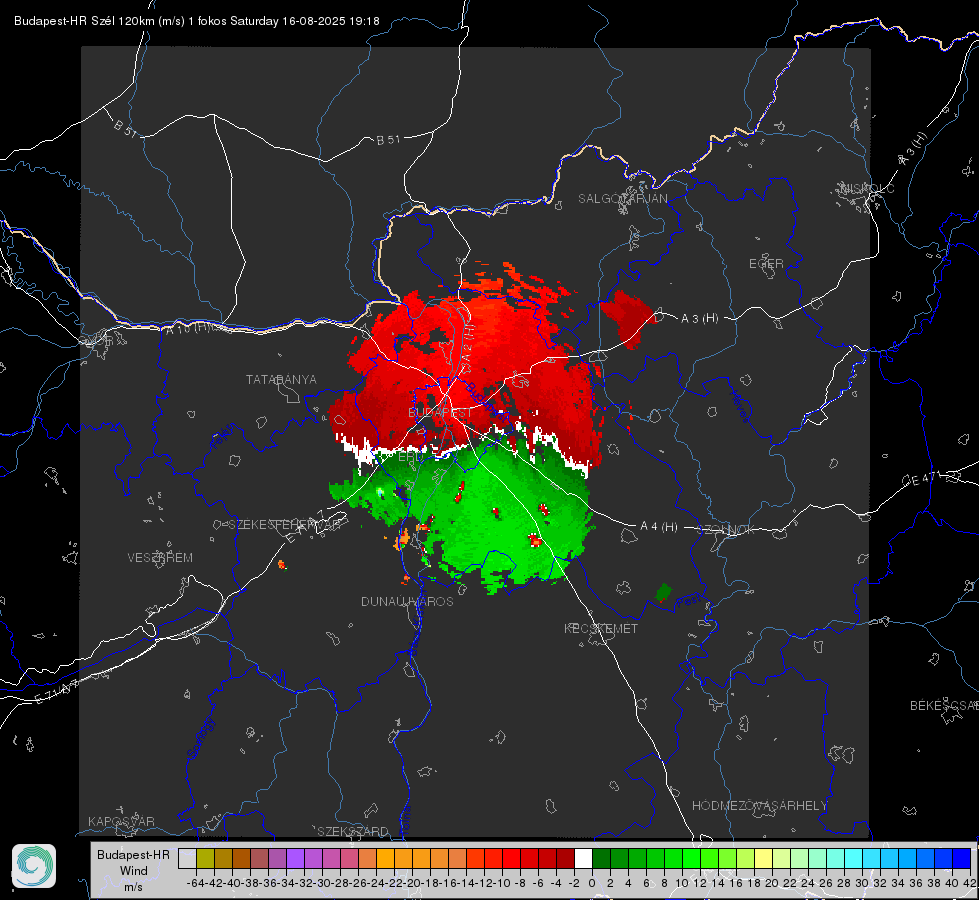The height and width of the screenshot is (900, 979).
Task: Click the radar title text with date 16-08-2025
Action: coord(197,21)
